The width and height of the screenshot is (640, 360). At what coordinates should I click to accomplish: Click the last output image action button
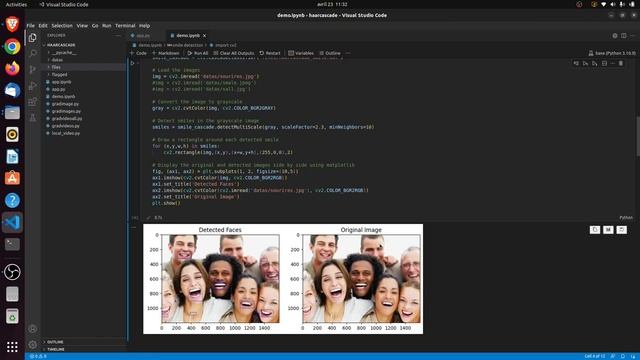coord(622,230)
